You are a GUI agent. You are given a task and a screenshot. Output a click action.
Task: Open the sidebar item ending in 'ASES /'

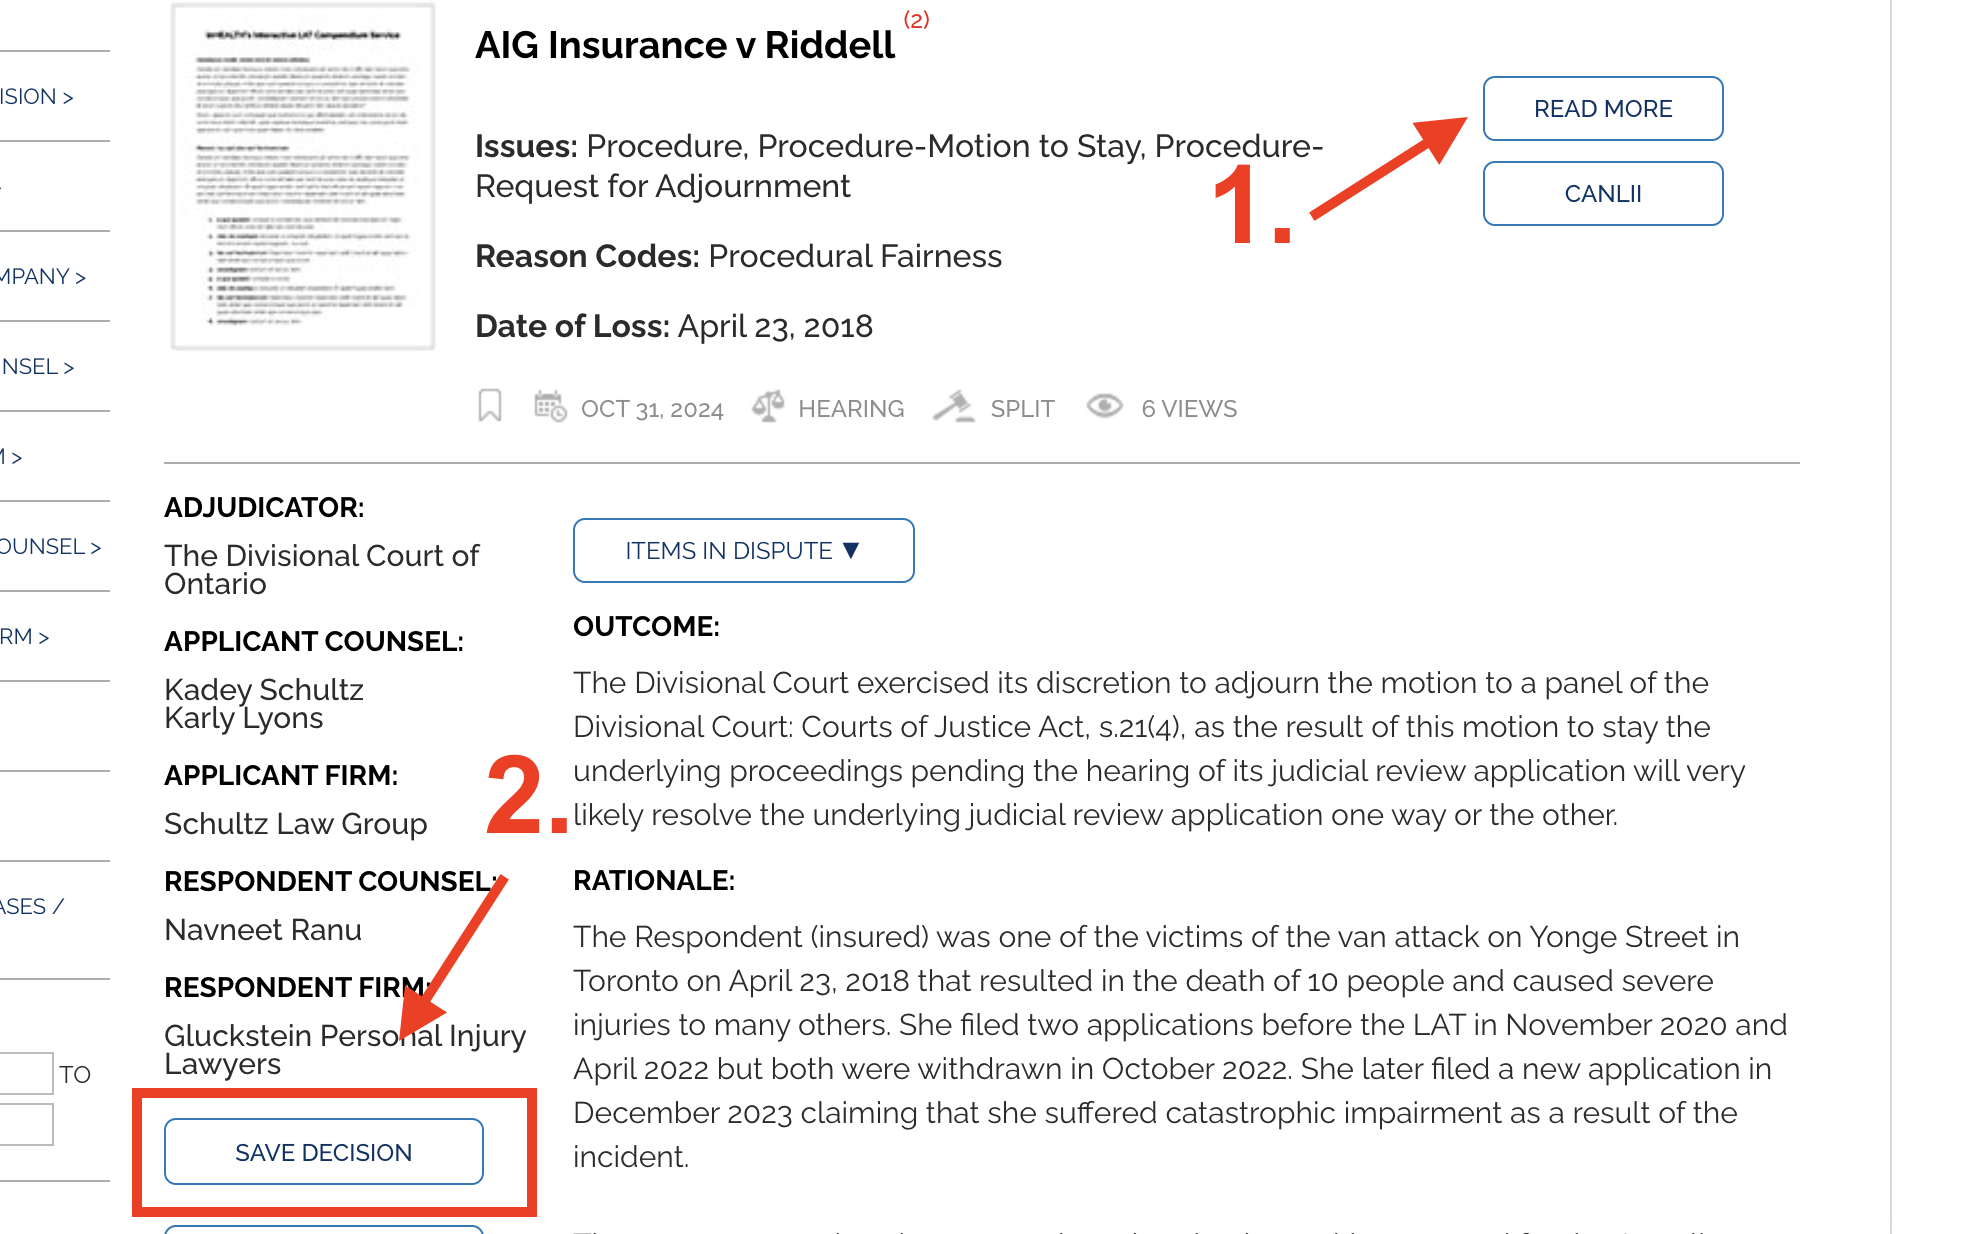(x=32, y=906)
